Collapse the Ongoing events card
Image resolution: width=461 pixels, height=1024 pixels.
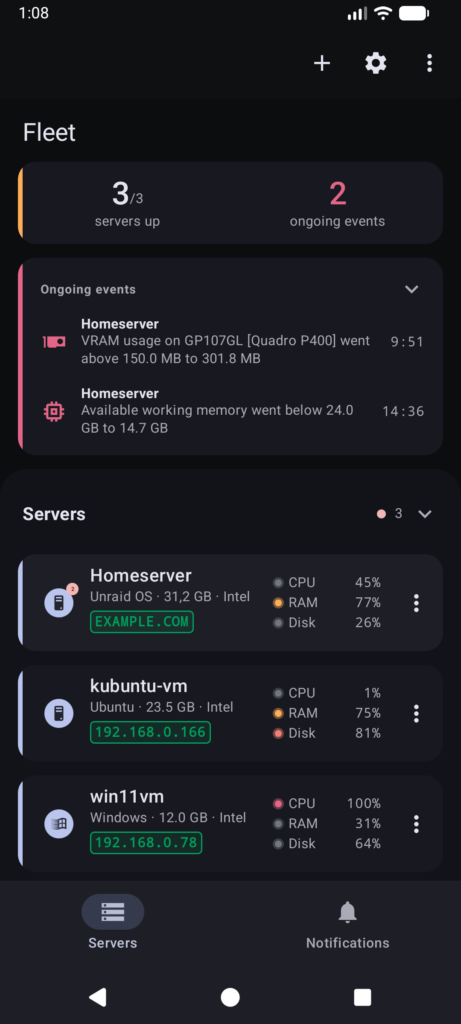(x=411, y=289)
